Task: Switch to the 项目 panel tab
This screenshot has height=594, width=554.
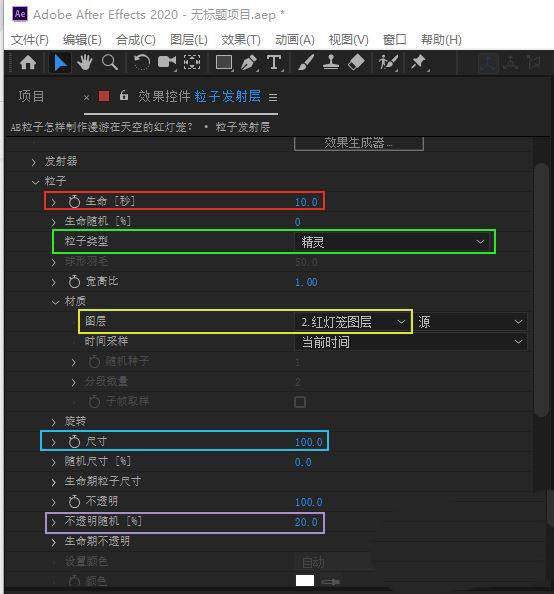Action: click(x=31, y=96)
